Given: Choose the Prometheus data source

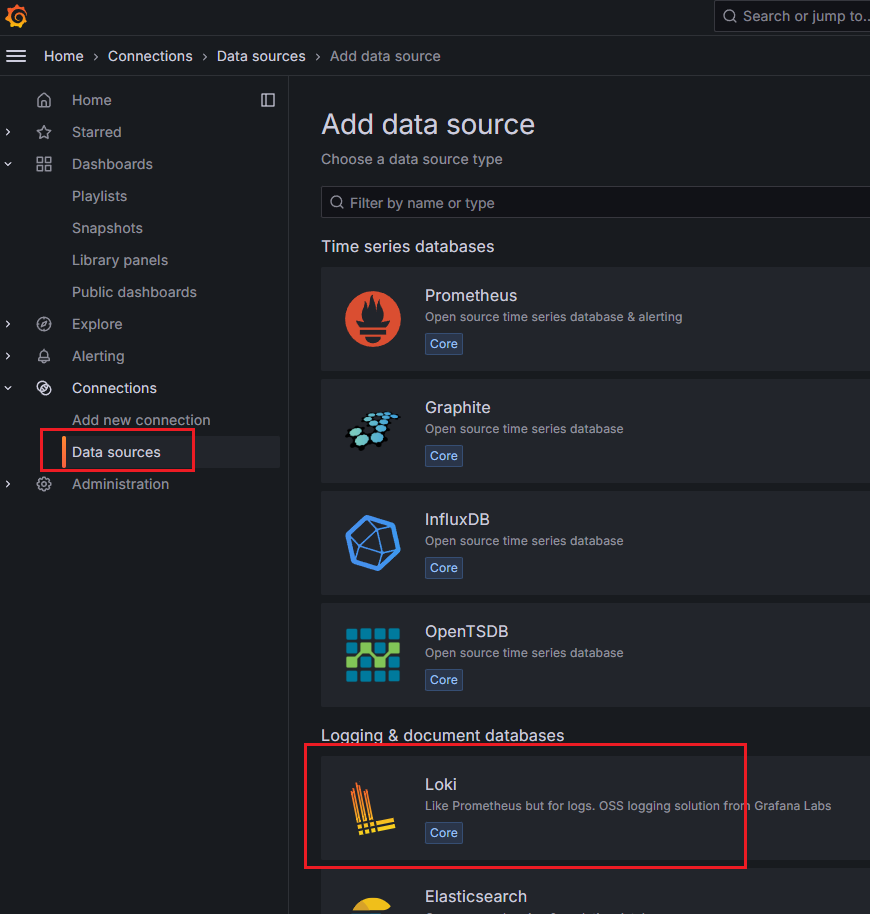Looking at the screenshot, I should 596,319.
